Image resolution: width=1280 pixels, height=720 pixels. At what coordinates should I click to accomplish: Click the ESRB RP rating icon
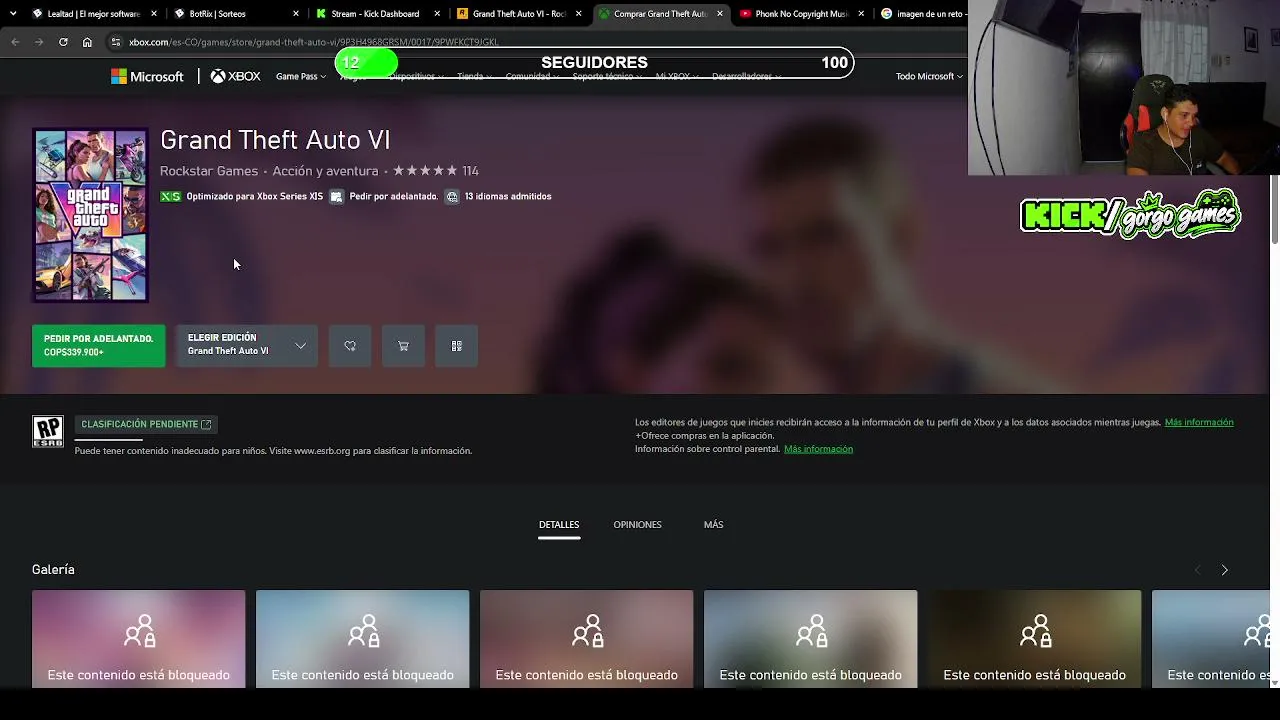tap(48, 432)
